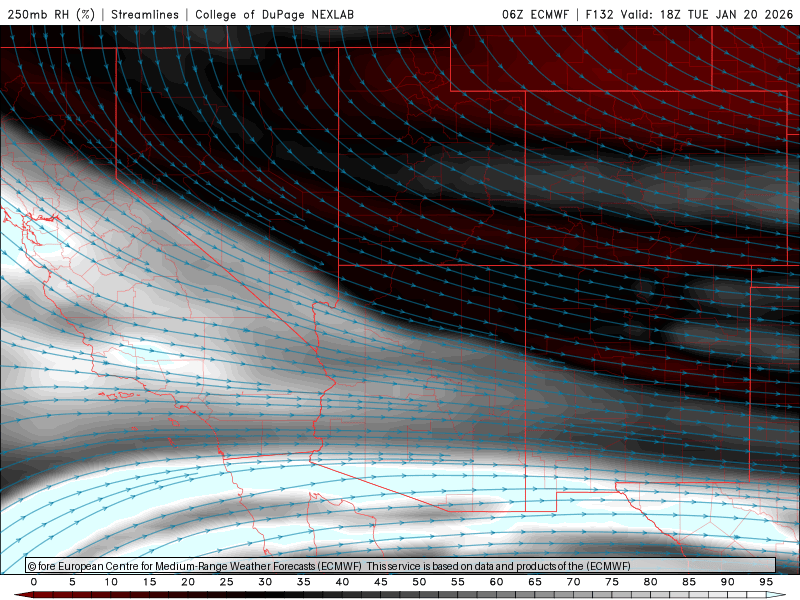Viewport: 800px width, 600px height.
Task: Click the '65' value on the color scale
Action: [535, 582]
